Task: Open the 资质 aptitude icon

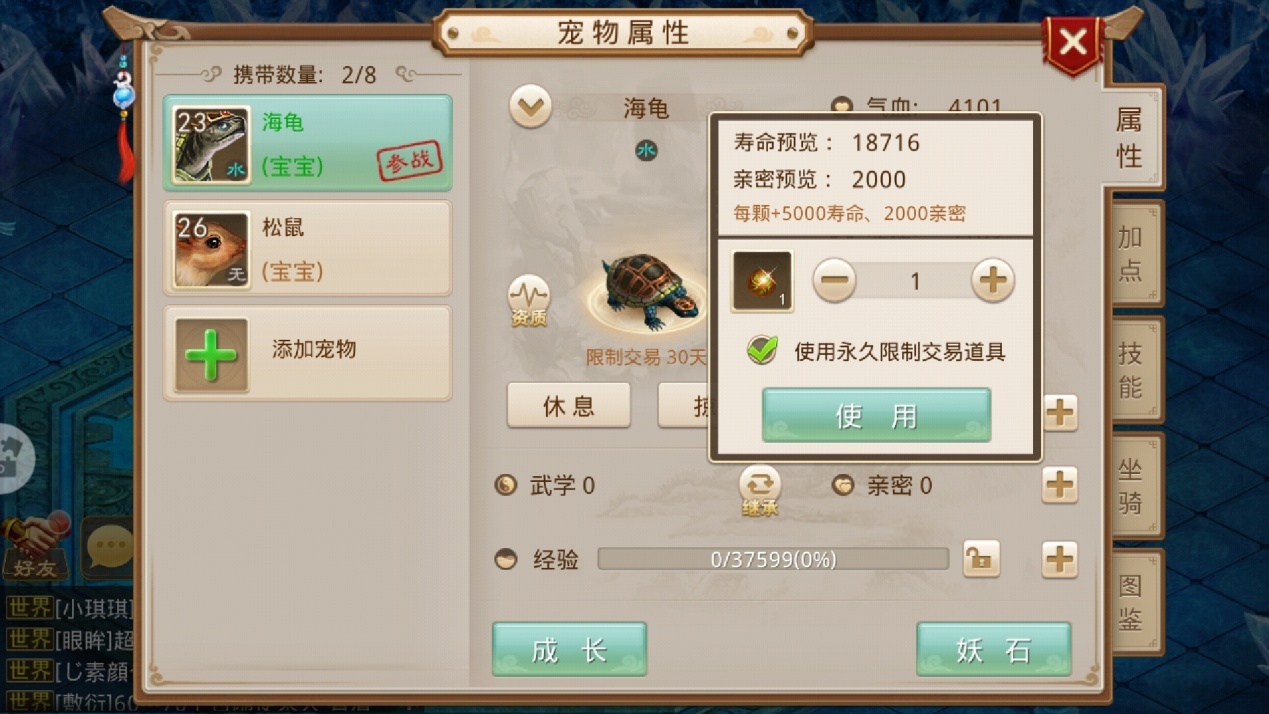Action: pos(528,301)
